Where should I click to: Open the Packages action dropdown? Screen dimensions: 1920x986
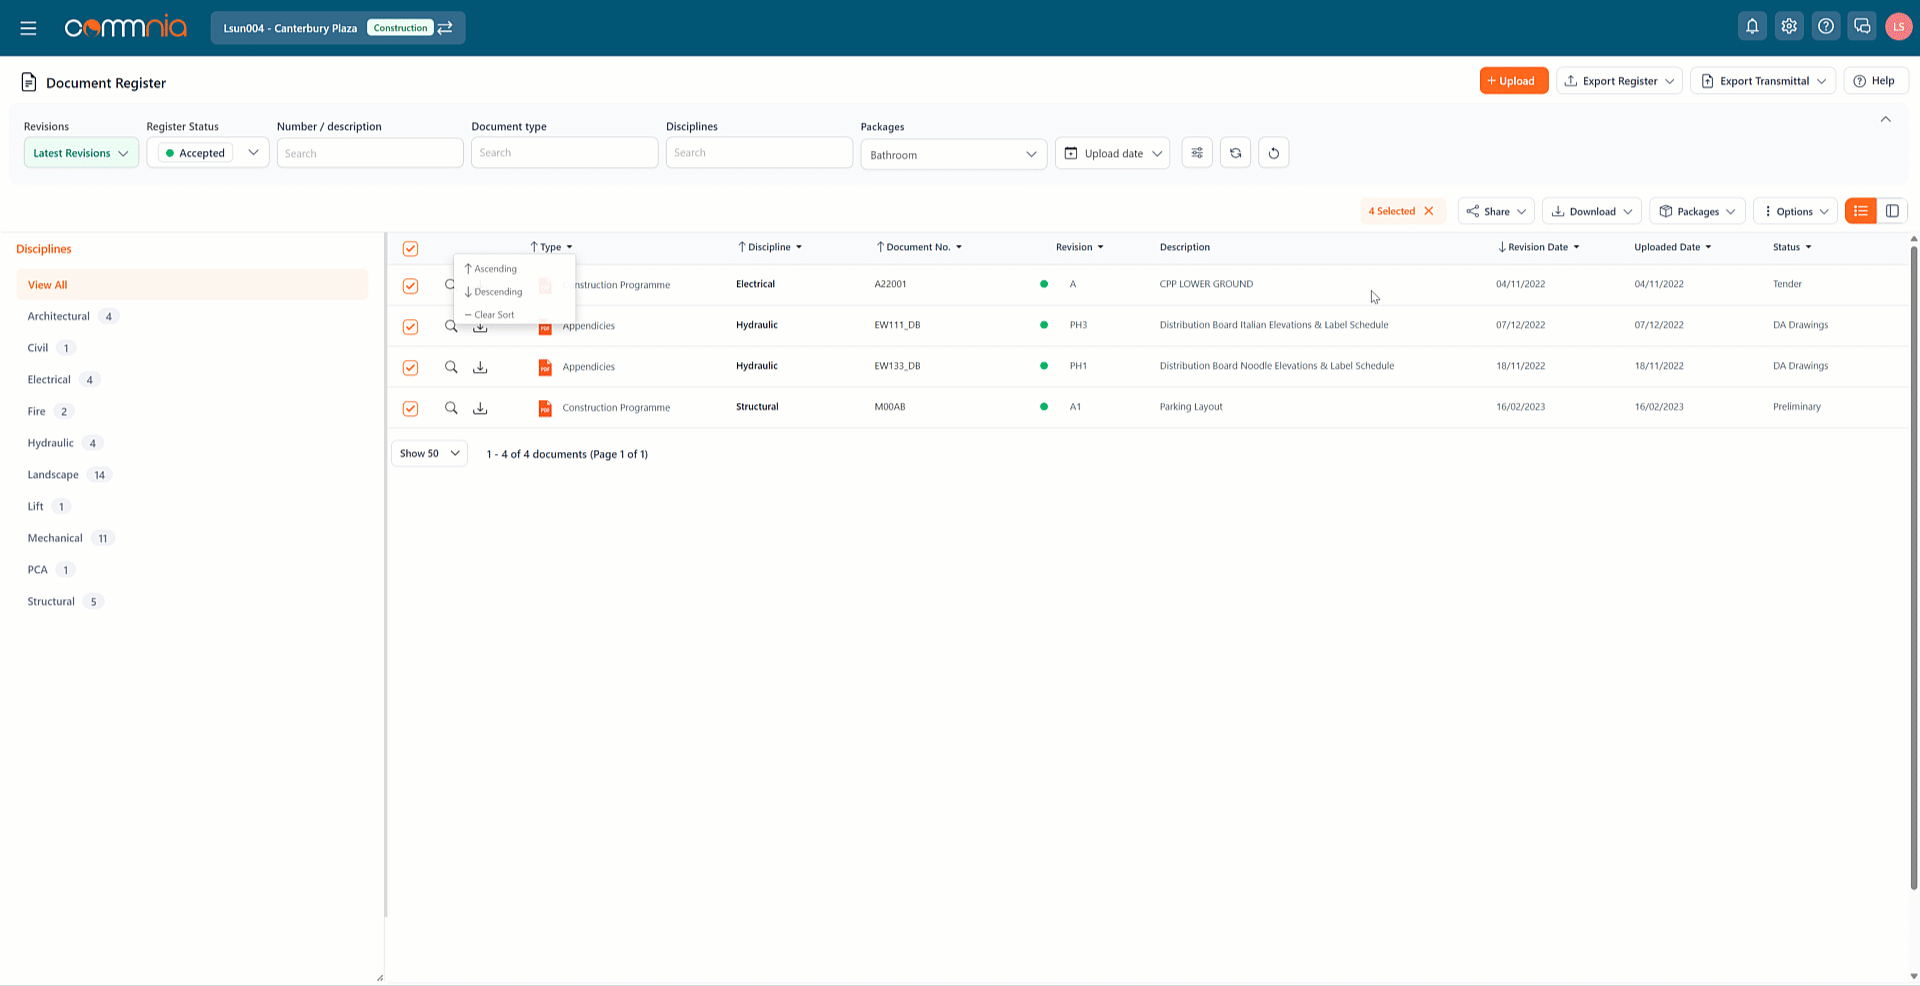tap(1697, 211)
